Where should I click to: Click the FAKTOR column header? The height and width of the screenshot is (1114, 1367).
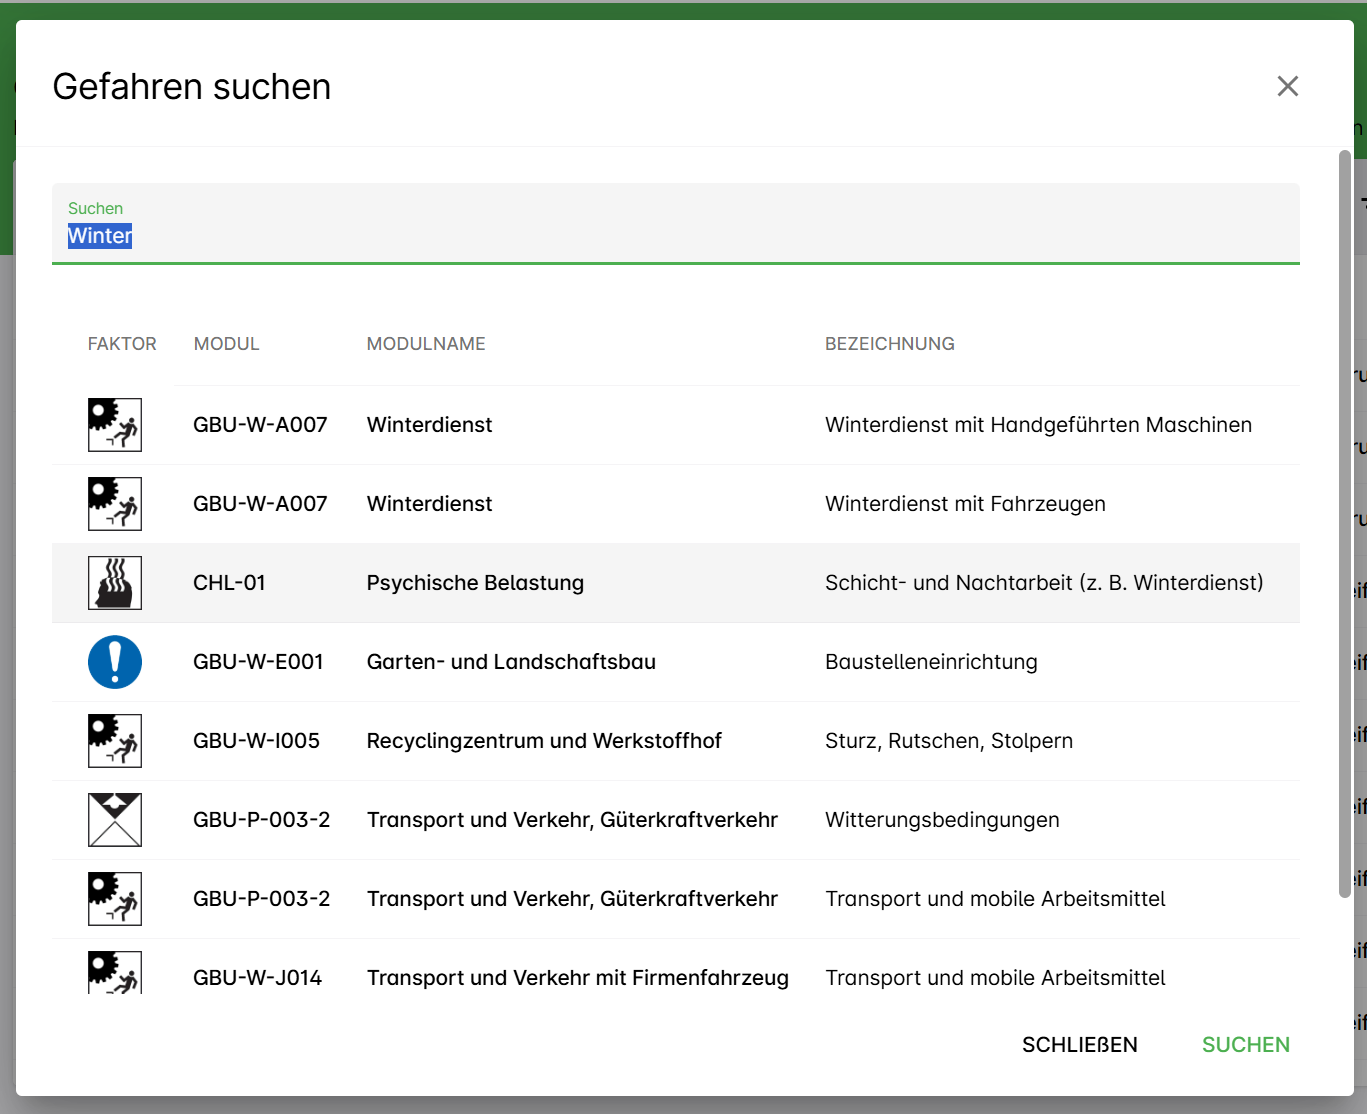click(x=122, y=344)
